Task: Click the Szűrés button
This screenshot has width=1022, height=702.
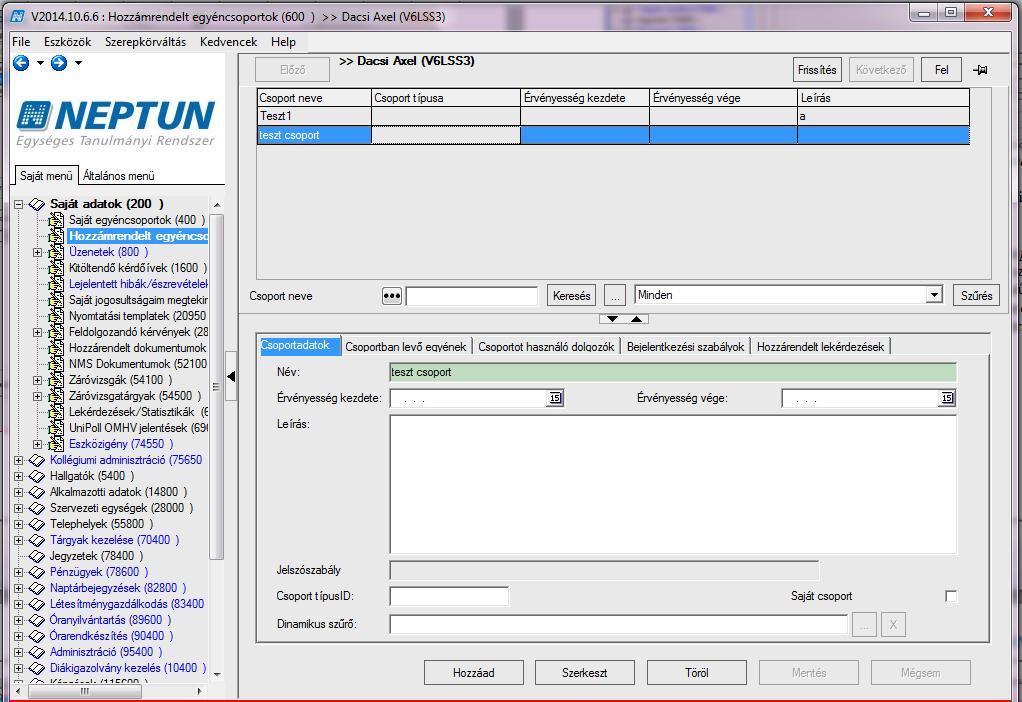Action: point(976,296)
